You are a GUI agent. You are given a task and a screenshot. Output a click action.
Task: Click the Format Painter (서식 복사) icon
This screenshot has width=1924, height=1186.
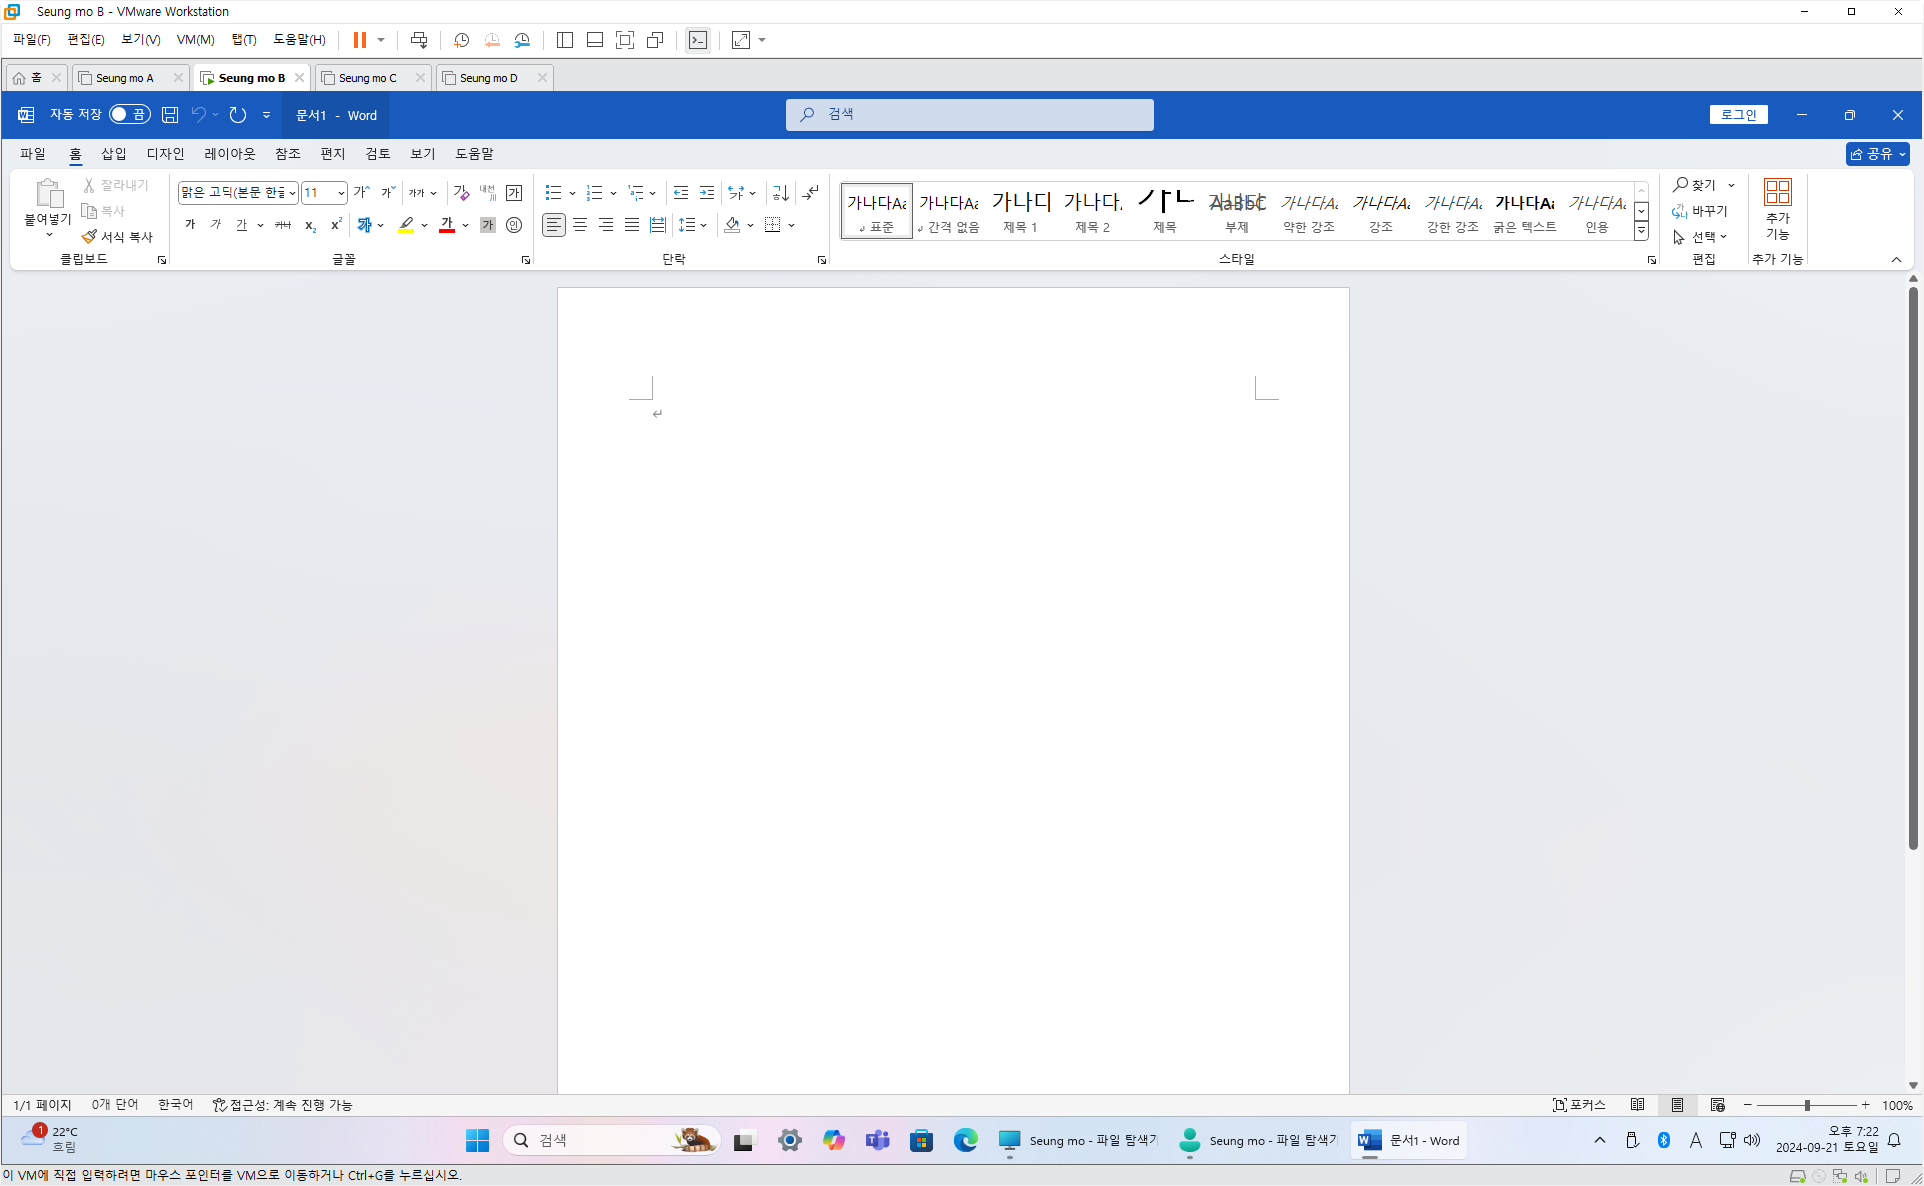click(x=90, y=237)
